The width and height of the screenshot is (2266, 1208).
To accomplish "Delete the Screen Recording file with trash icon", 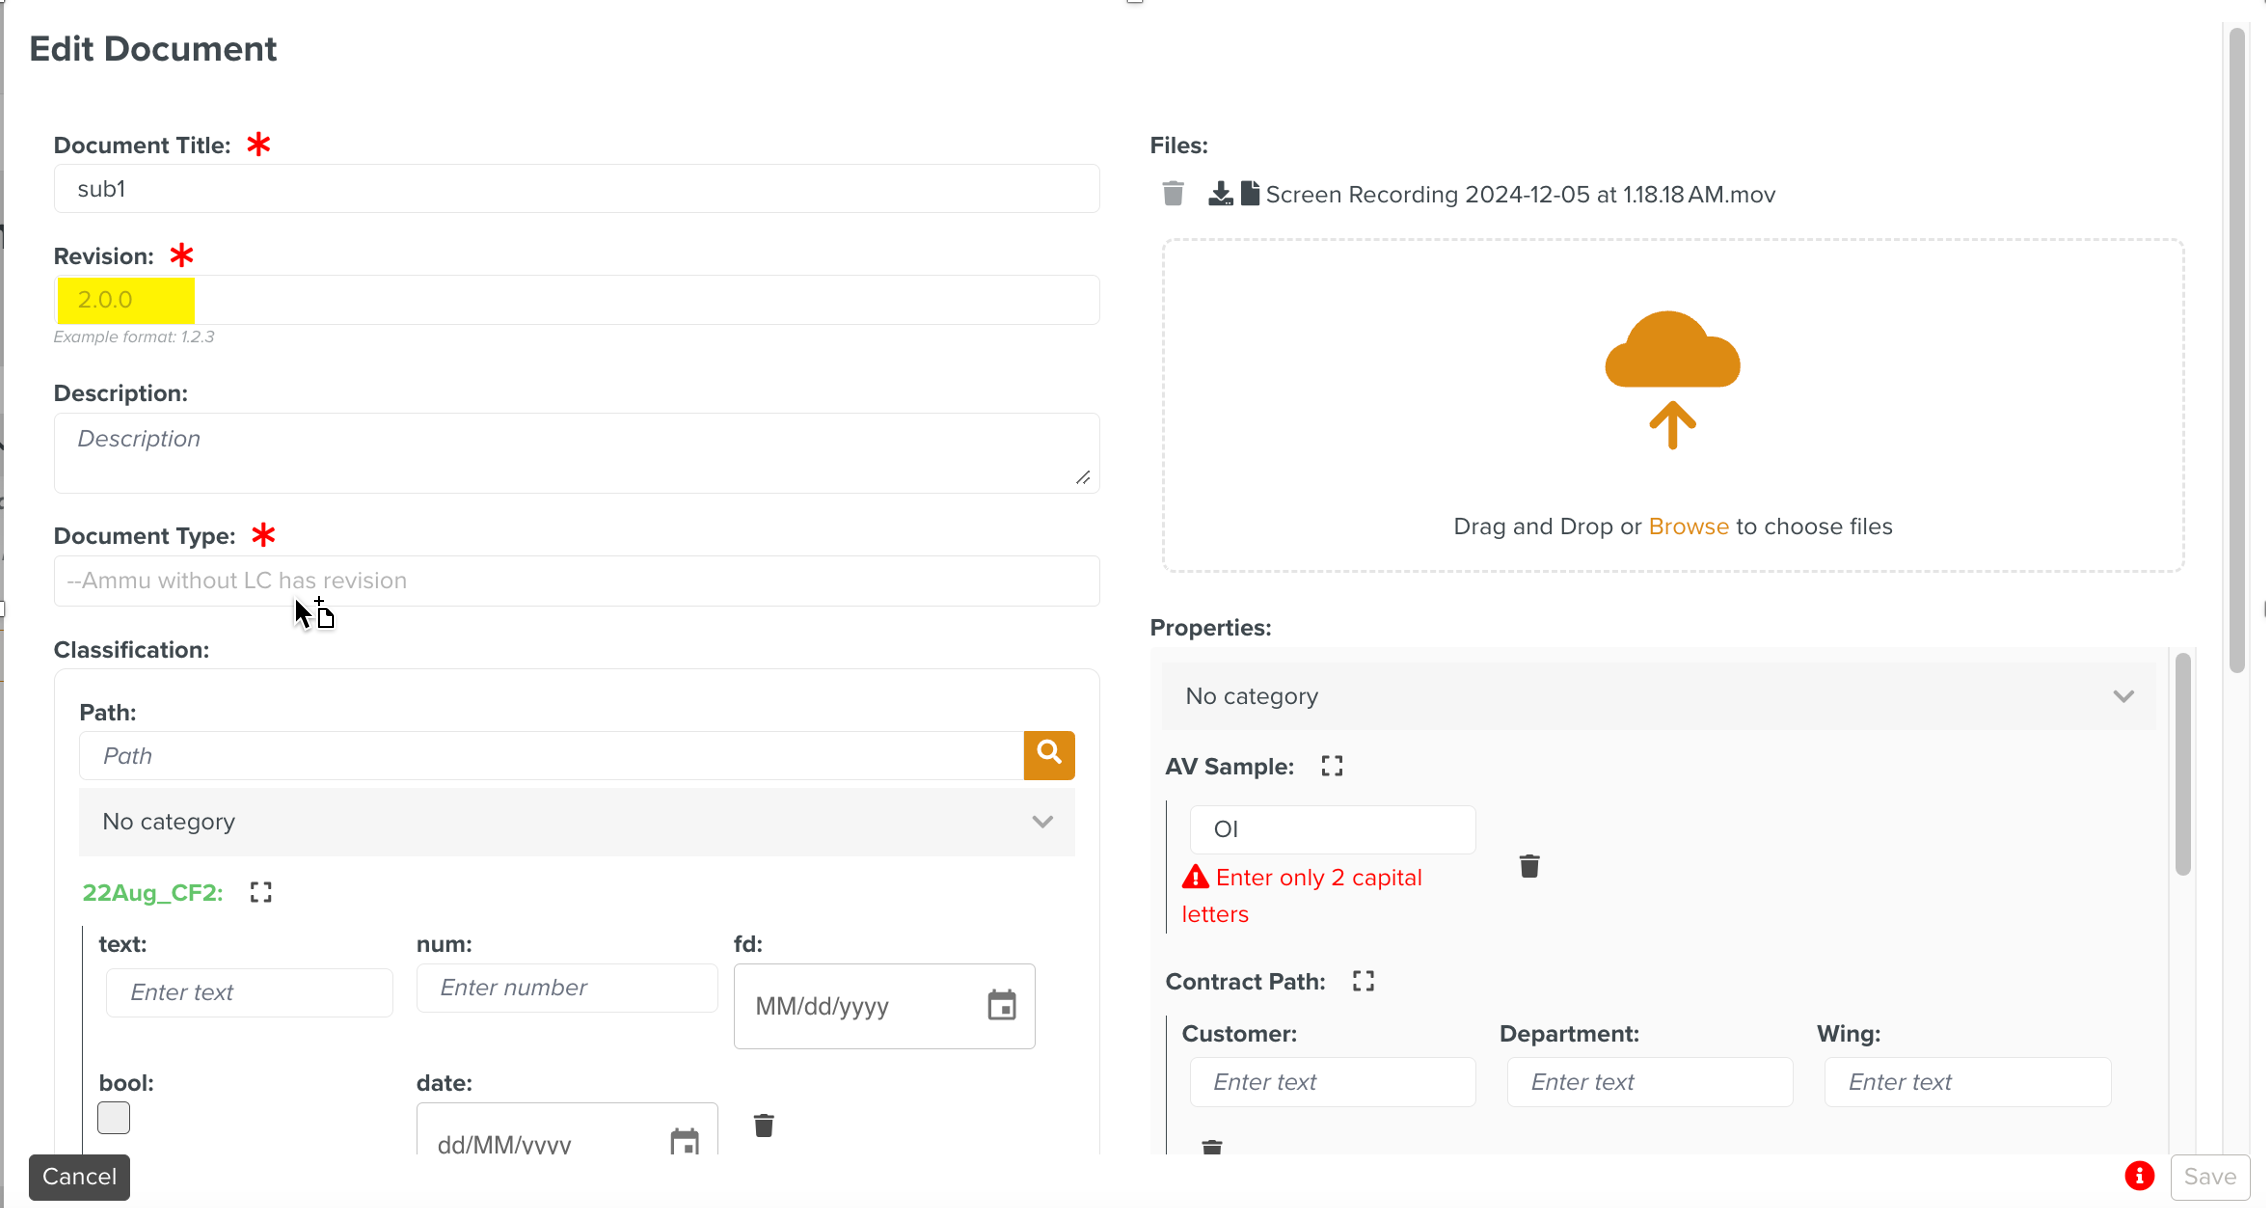I will (1173, 193).
